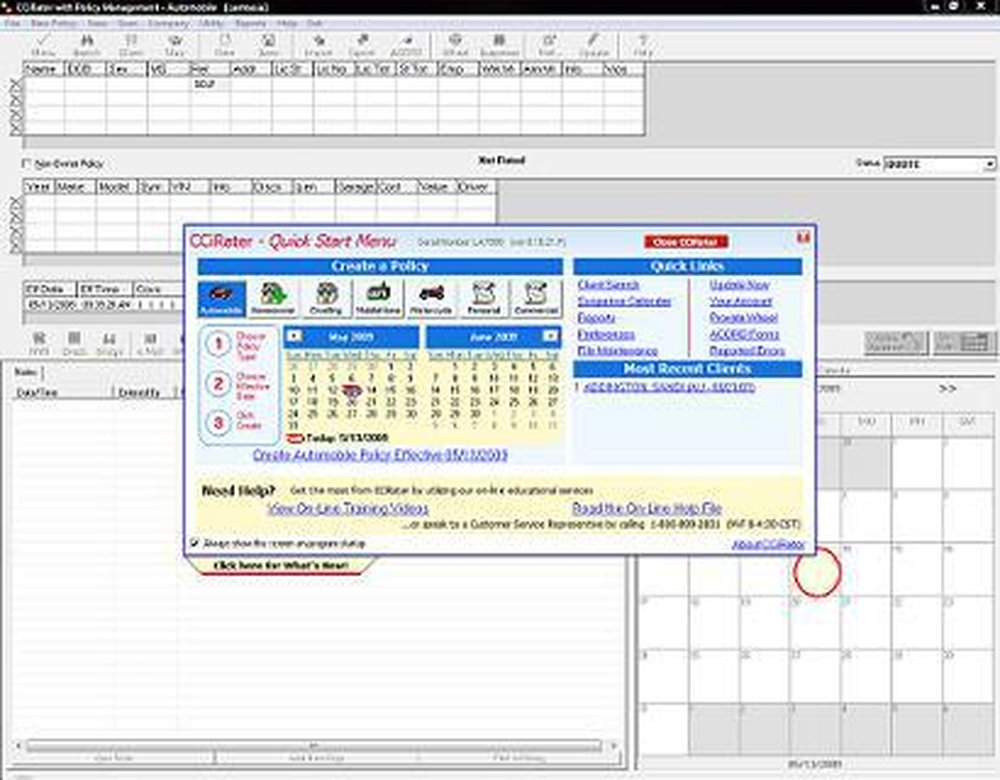The height and width of the screenshot is (780, 1000).
Task: Click the Eff Date field value
Action: pyautogui.click(x=50, y=305)
